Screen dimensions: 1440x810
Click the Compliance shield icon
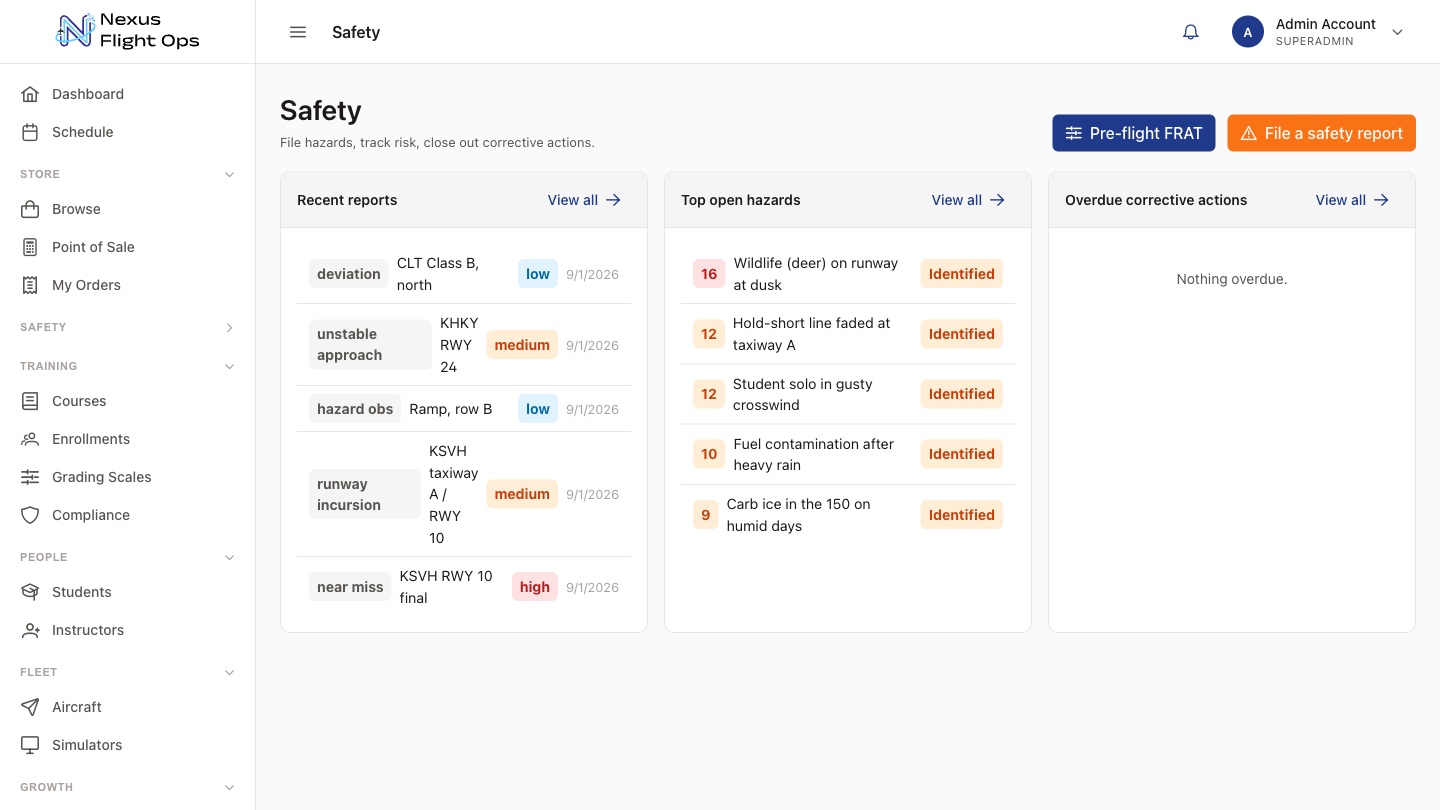tap(30, 515)
